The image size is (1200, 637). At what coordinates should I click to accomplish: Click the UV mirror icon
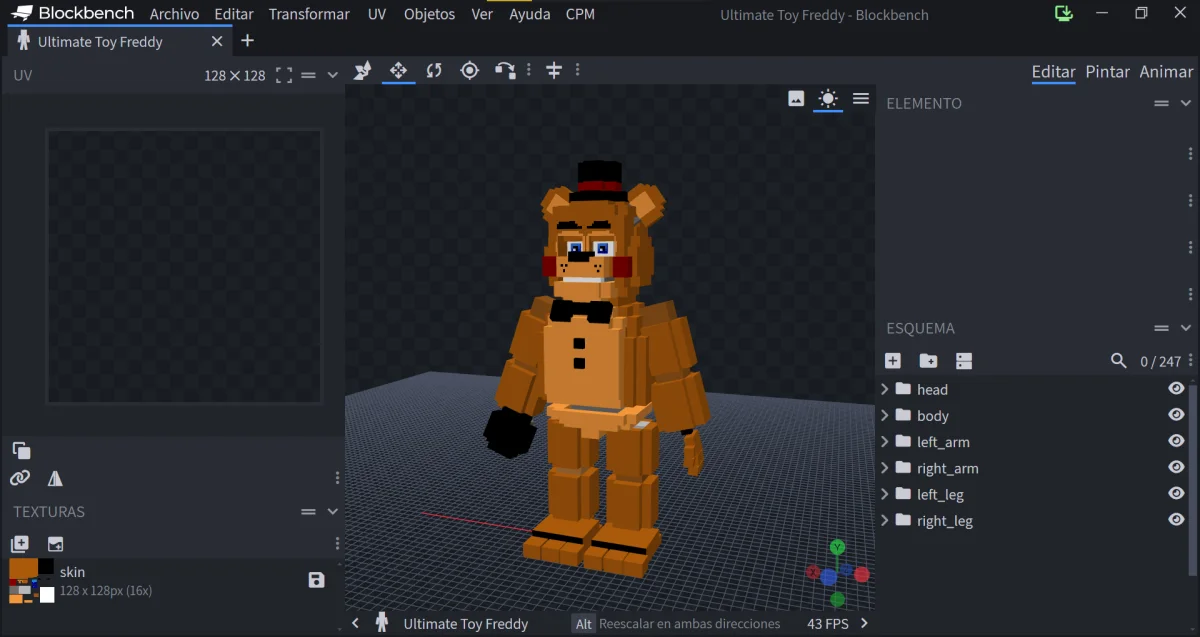pyautogui.click(x=55, y=478)
